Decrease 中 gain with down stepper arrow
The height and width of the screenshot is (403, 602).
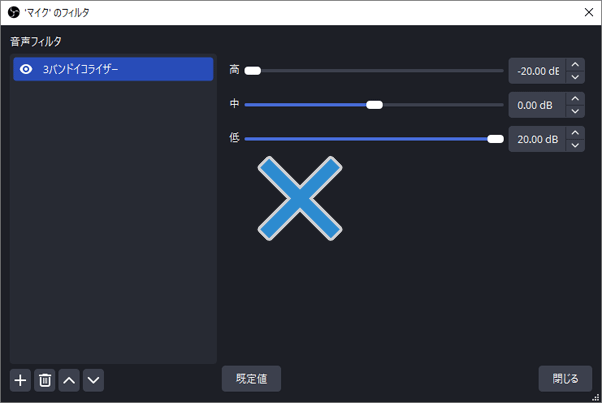[575, 111]
